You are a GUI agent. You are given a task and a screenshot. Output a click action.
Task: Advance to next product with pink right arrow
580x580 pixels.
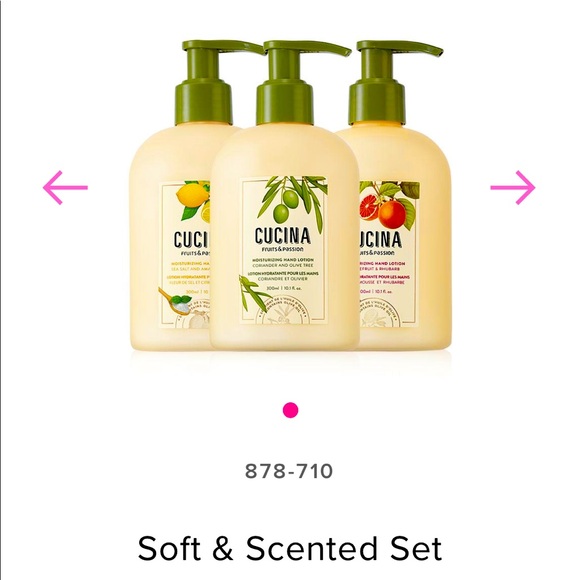(x=513, y=188)
